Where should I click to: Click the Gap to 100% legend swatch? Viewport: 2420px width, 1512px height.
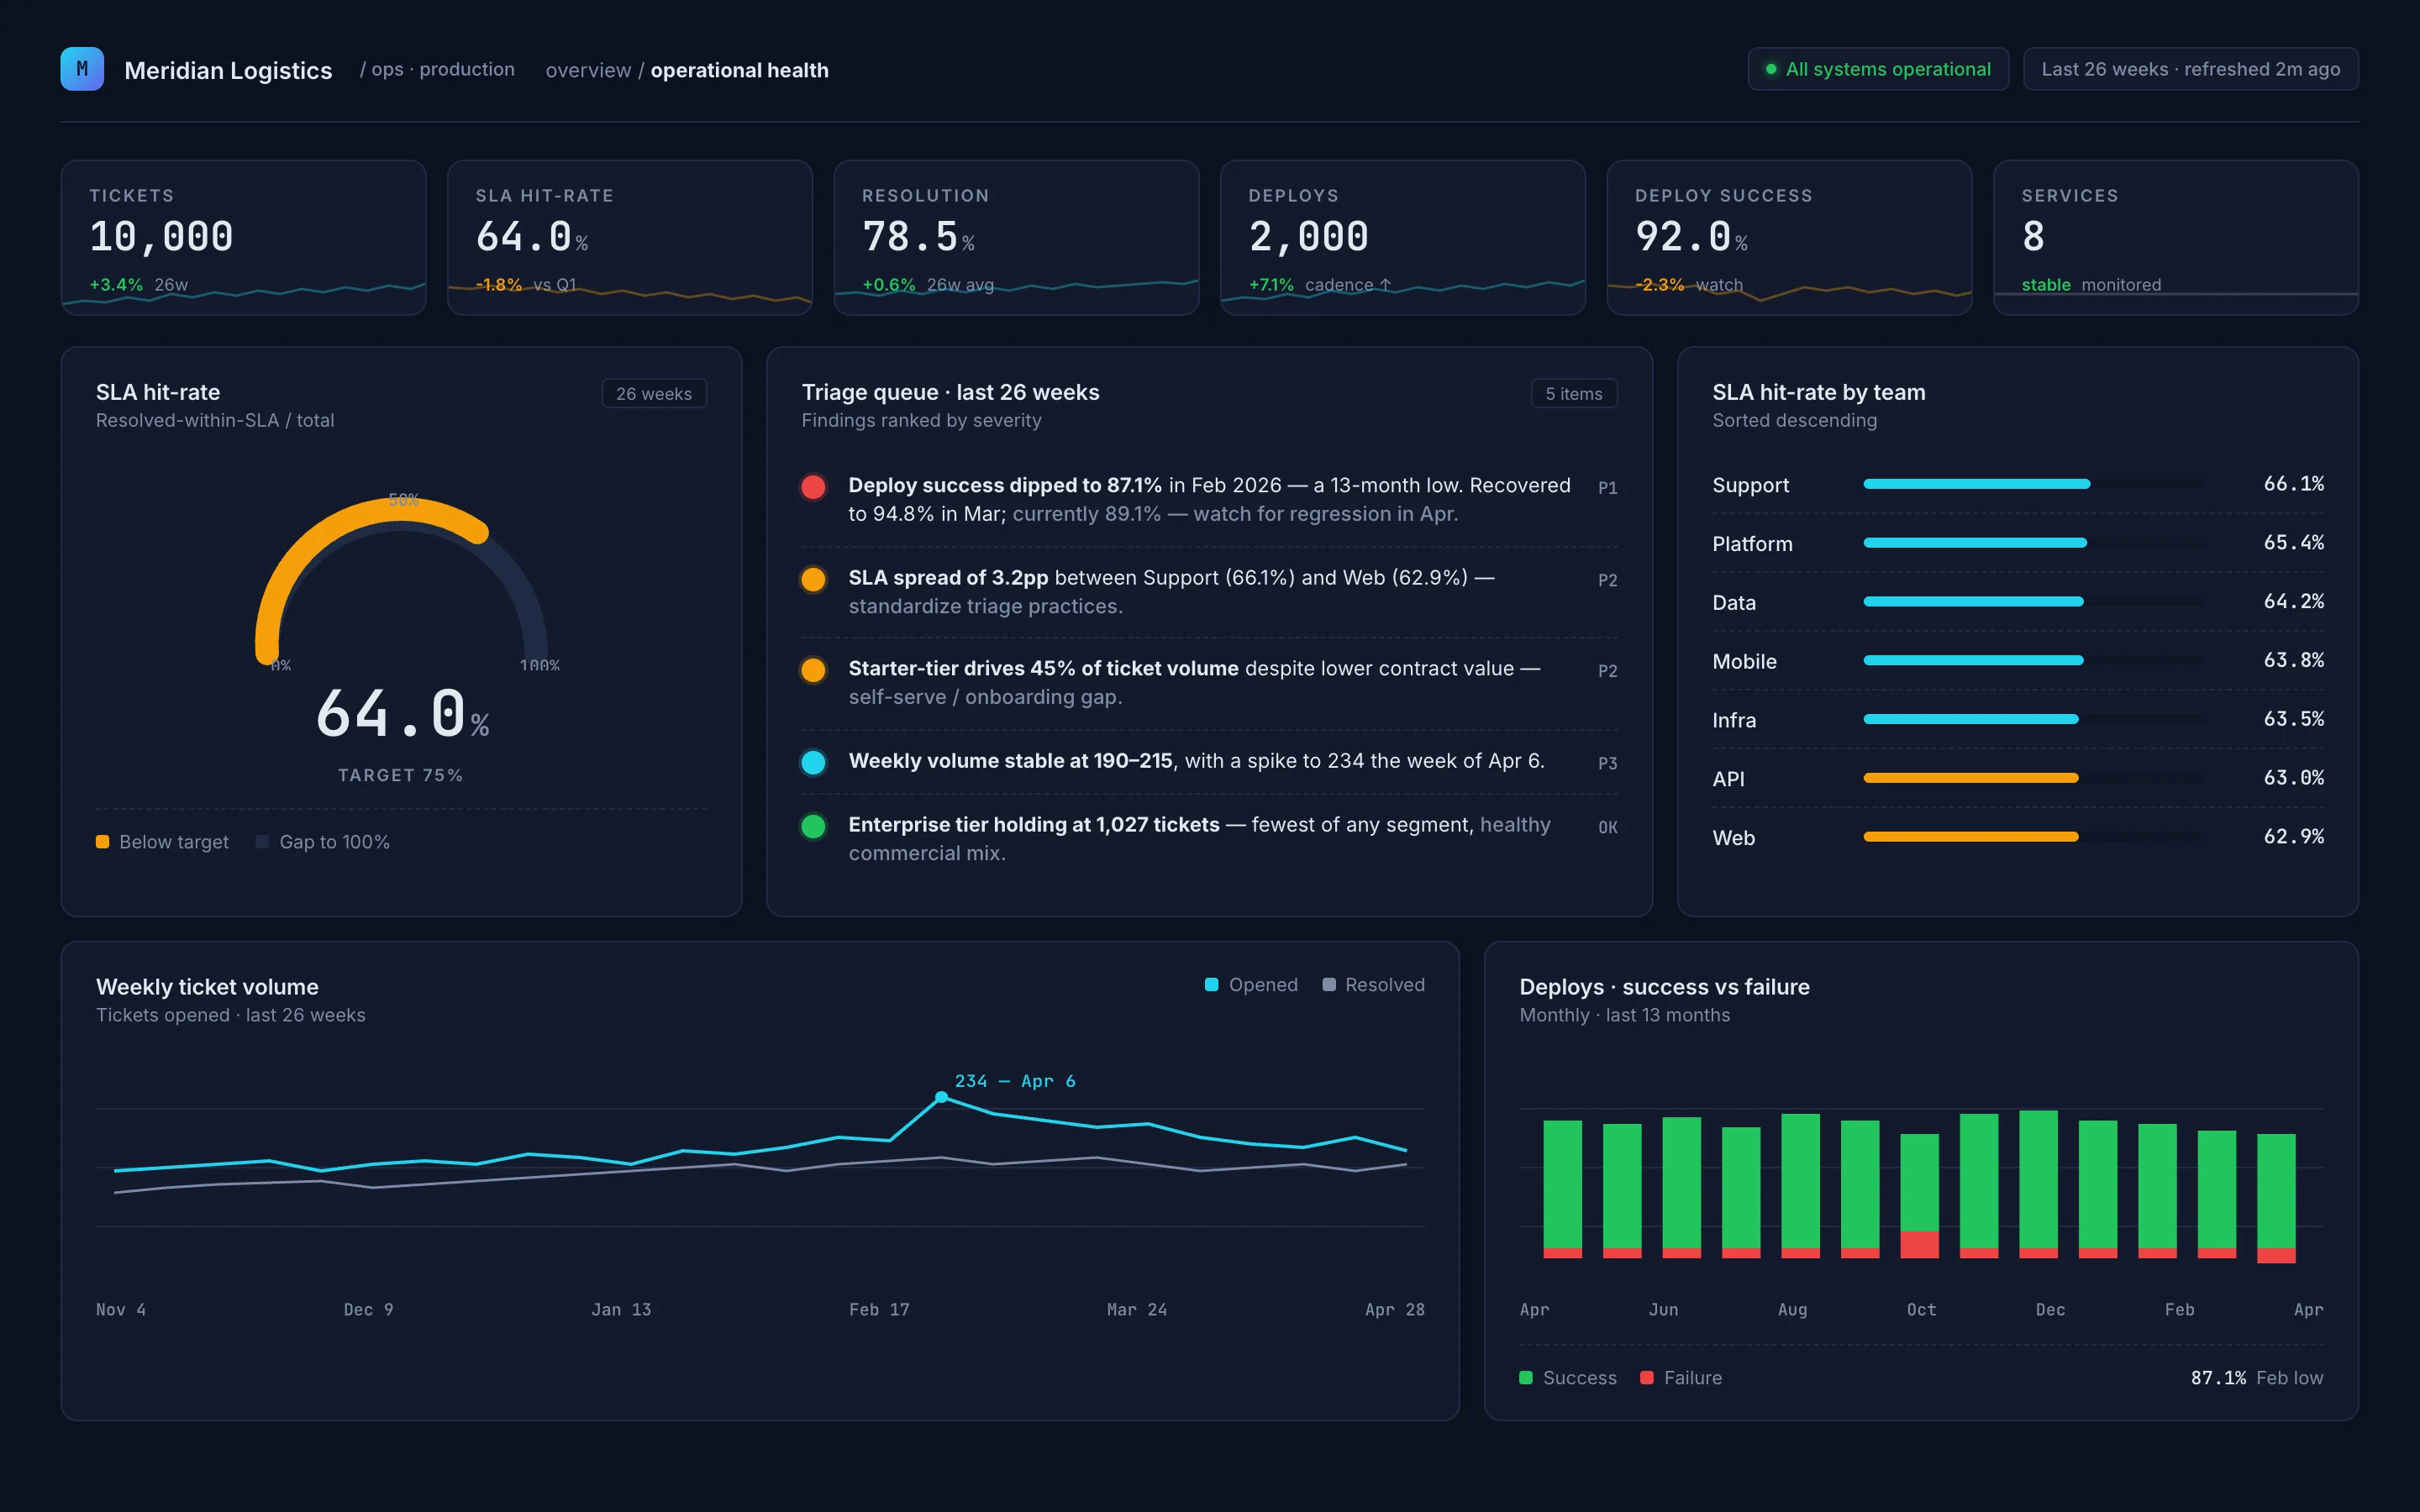[x=262, y=842]
